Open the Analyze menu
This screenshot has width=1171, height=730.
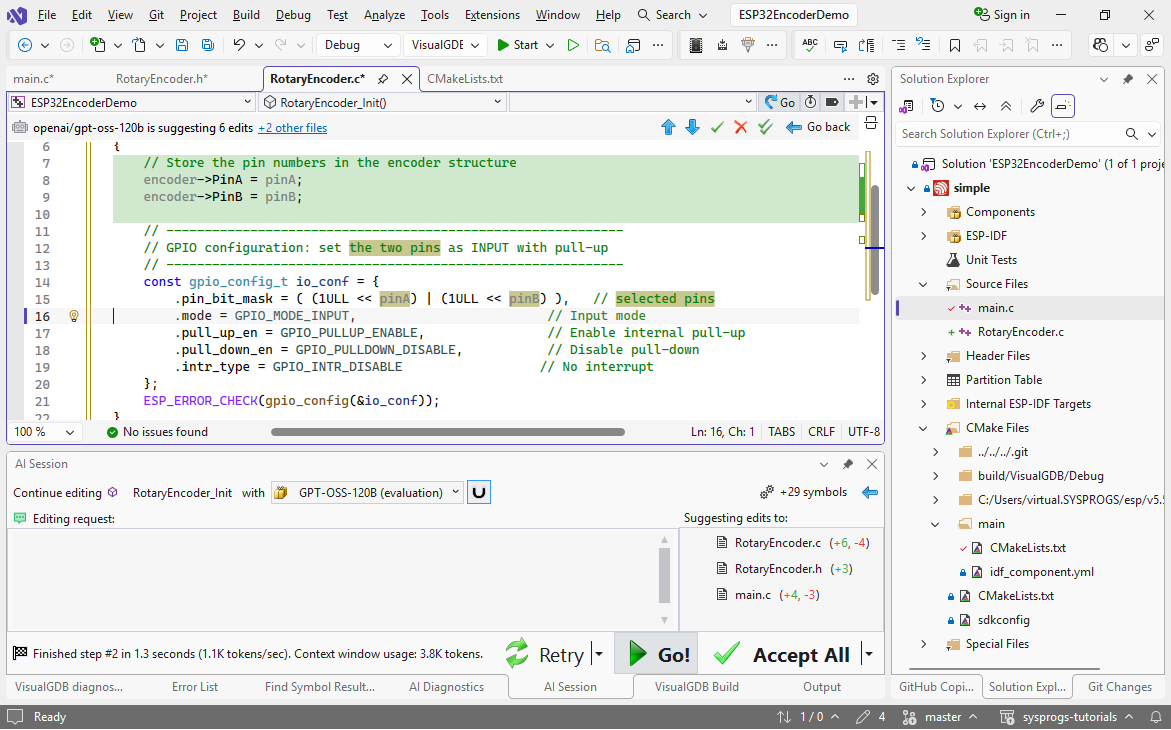coord(384,15)
